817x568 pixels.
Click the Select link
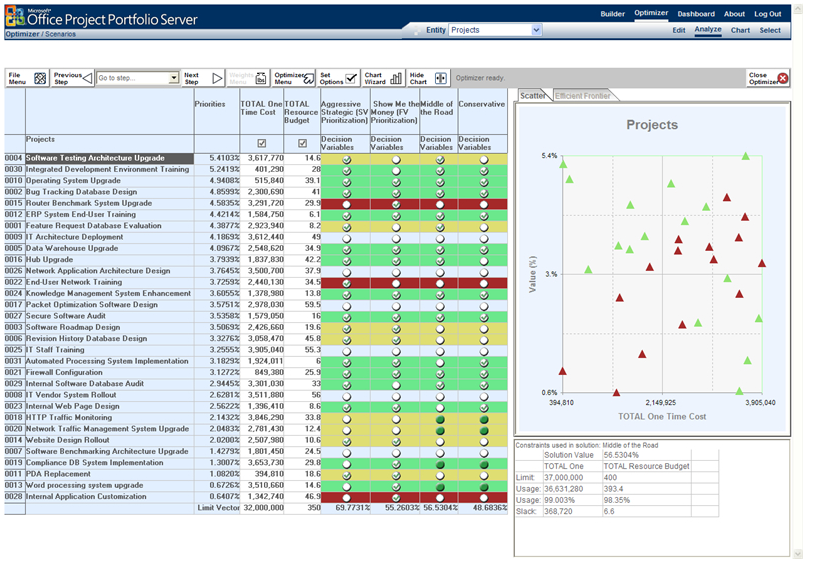point(770,30)
